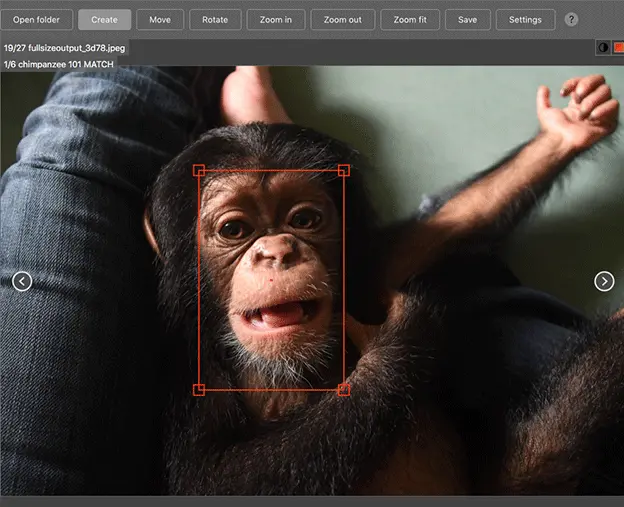Select the bottom-right bounding box handle
This screenshot has height=507, width=624.
tap(344, 389)
